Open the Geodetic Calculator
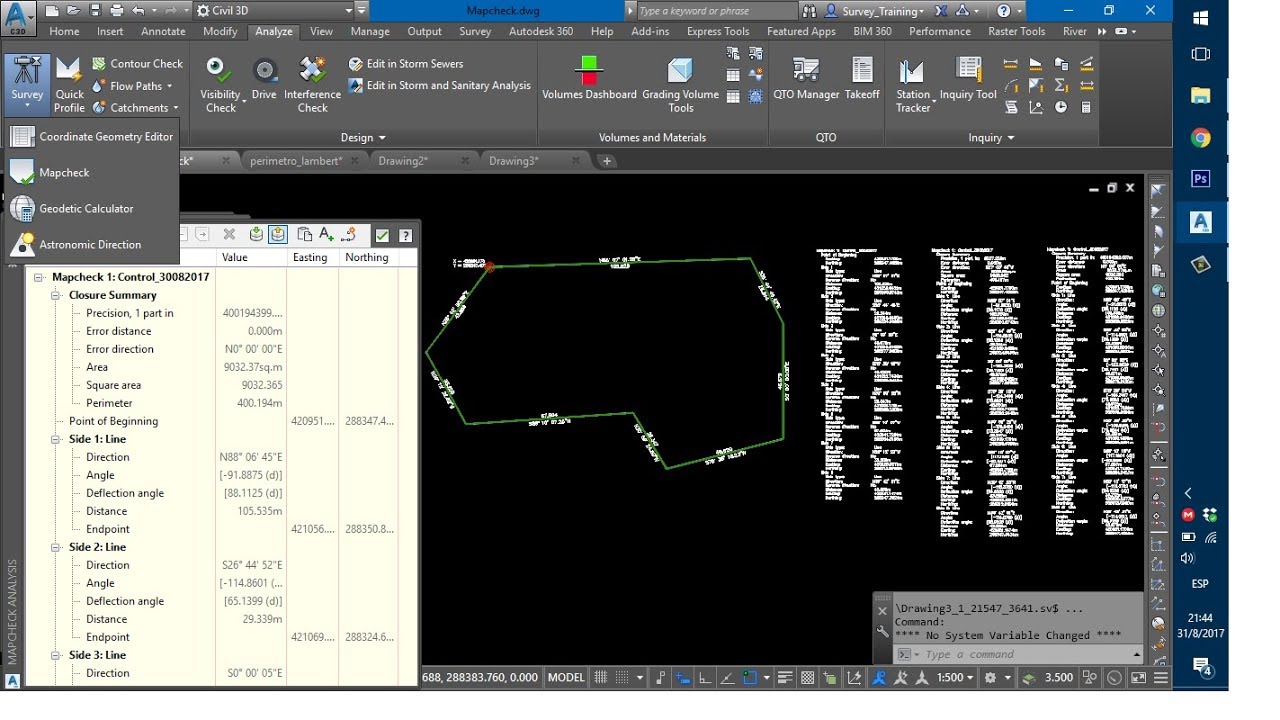This screenshot has height=720, width=1280. (92, 208)
